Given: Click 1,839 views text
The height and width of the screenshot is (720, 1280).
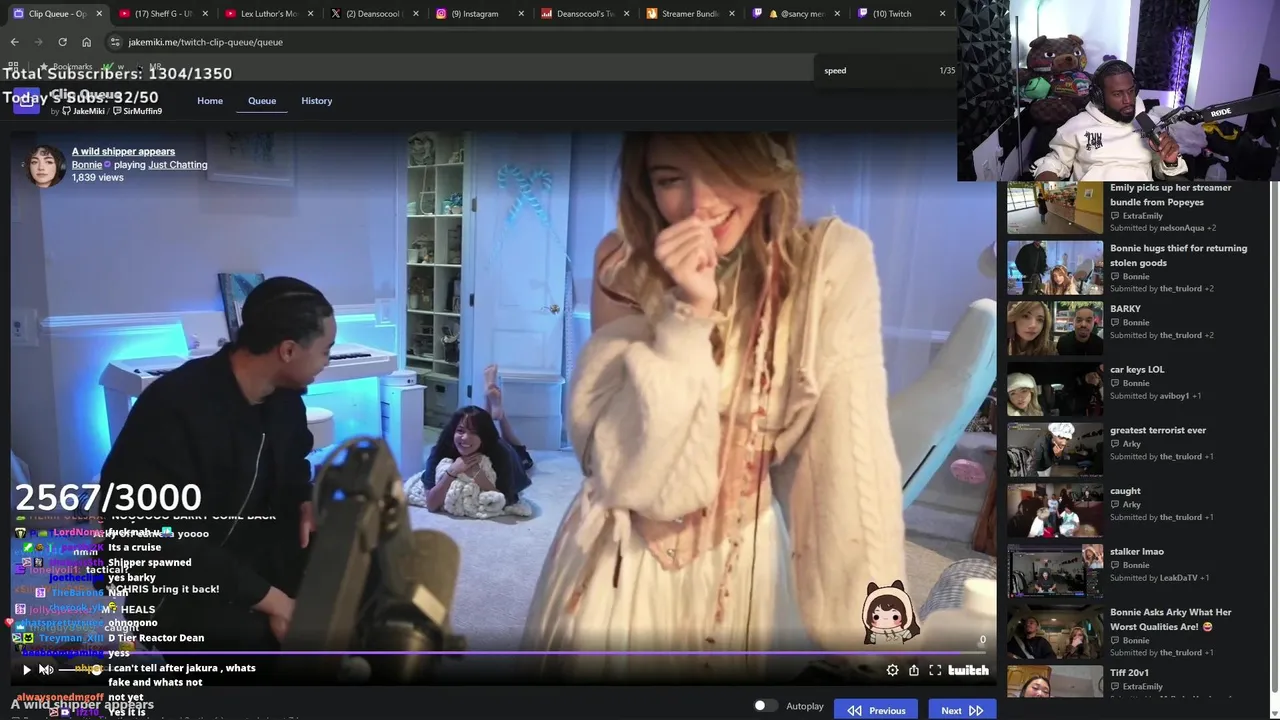Looking at the screenshot, I should pyautogui.click(x=98, y=177).
